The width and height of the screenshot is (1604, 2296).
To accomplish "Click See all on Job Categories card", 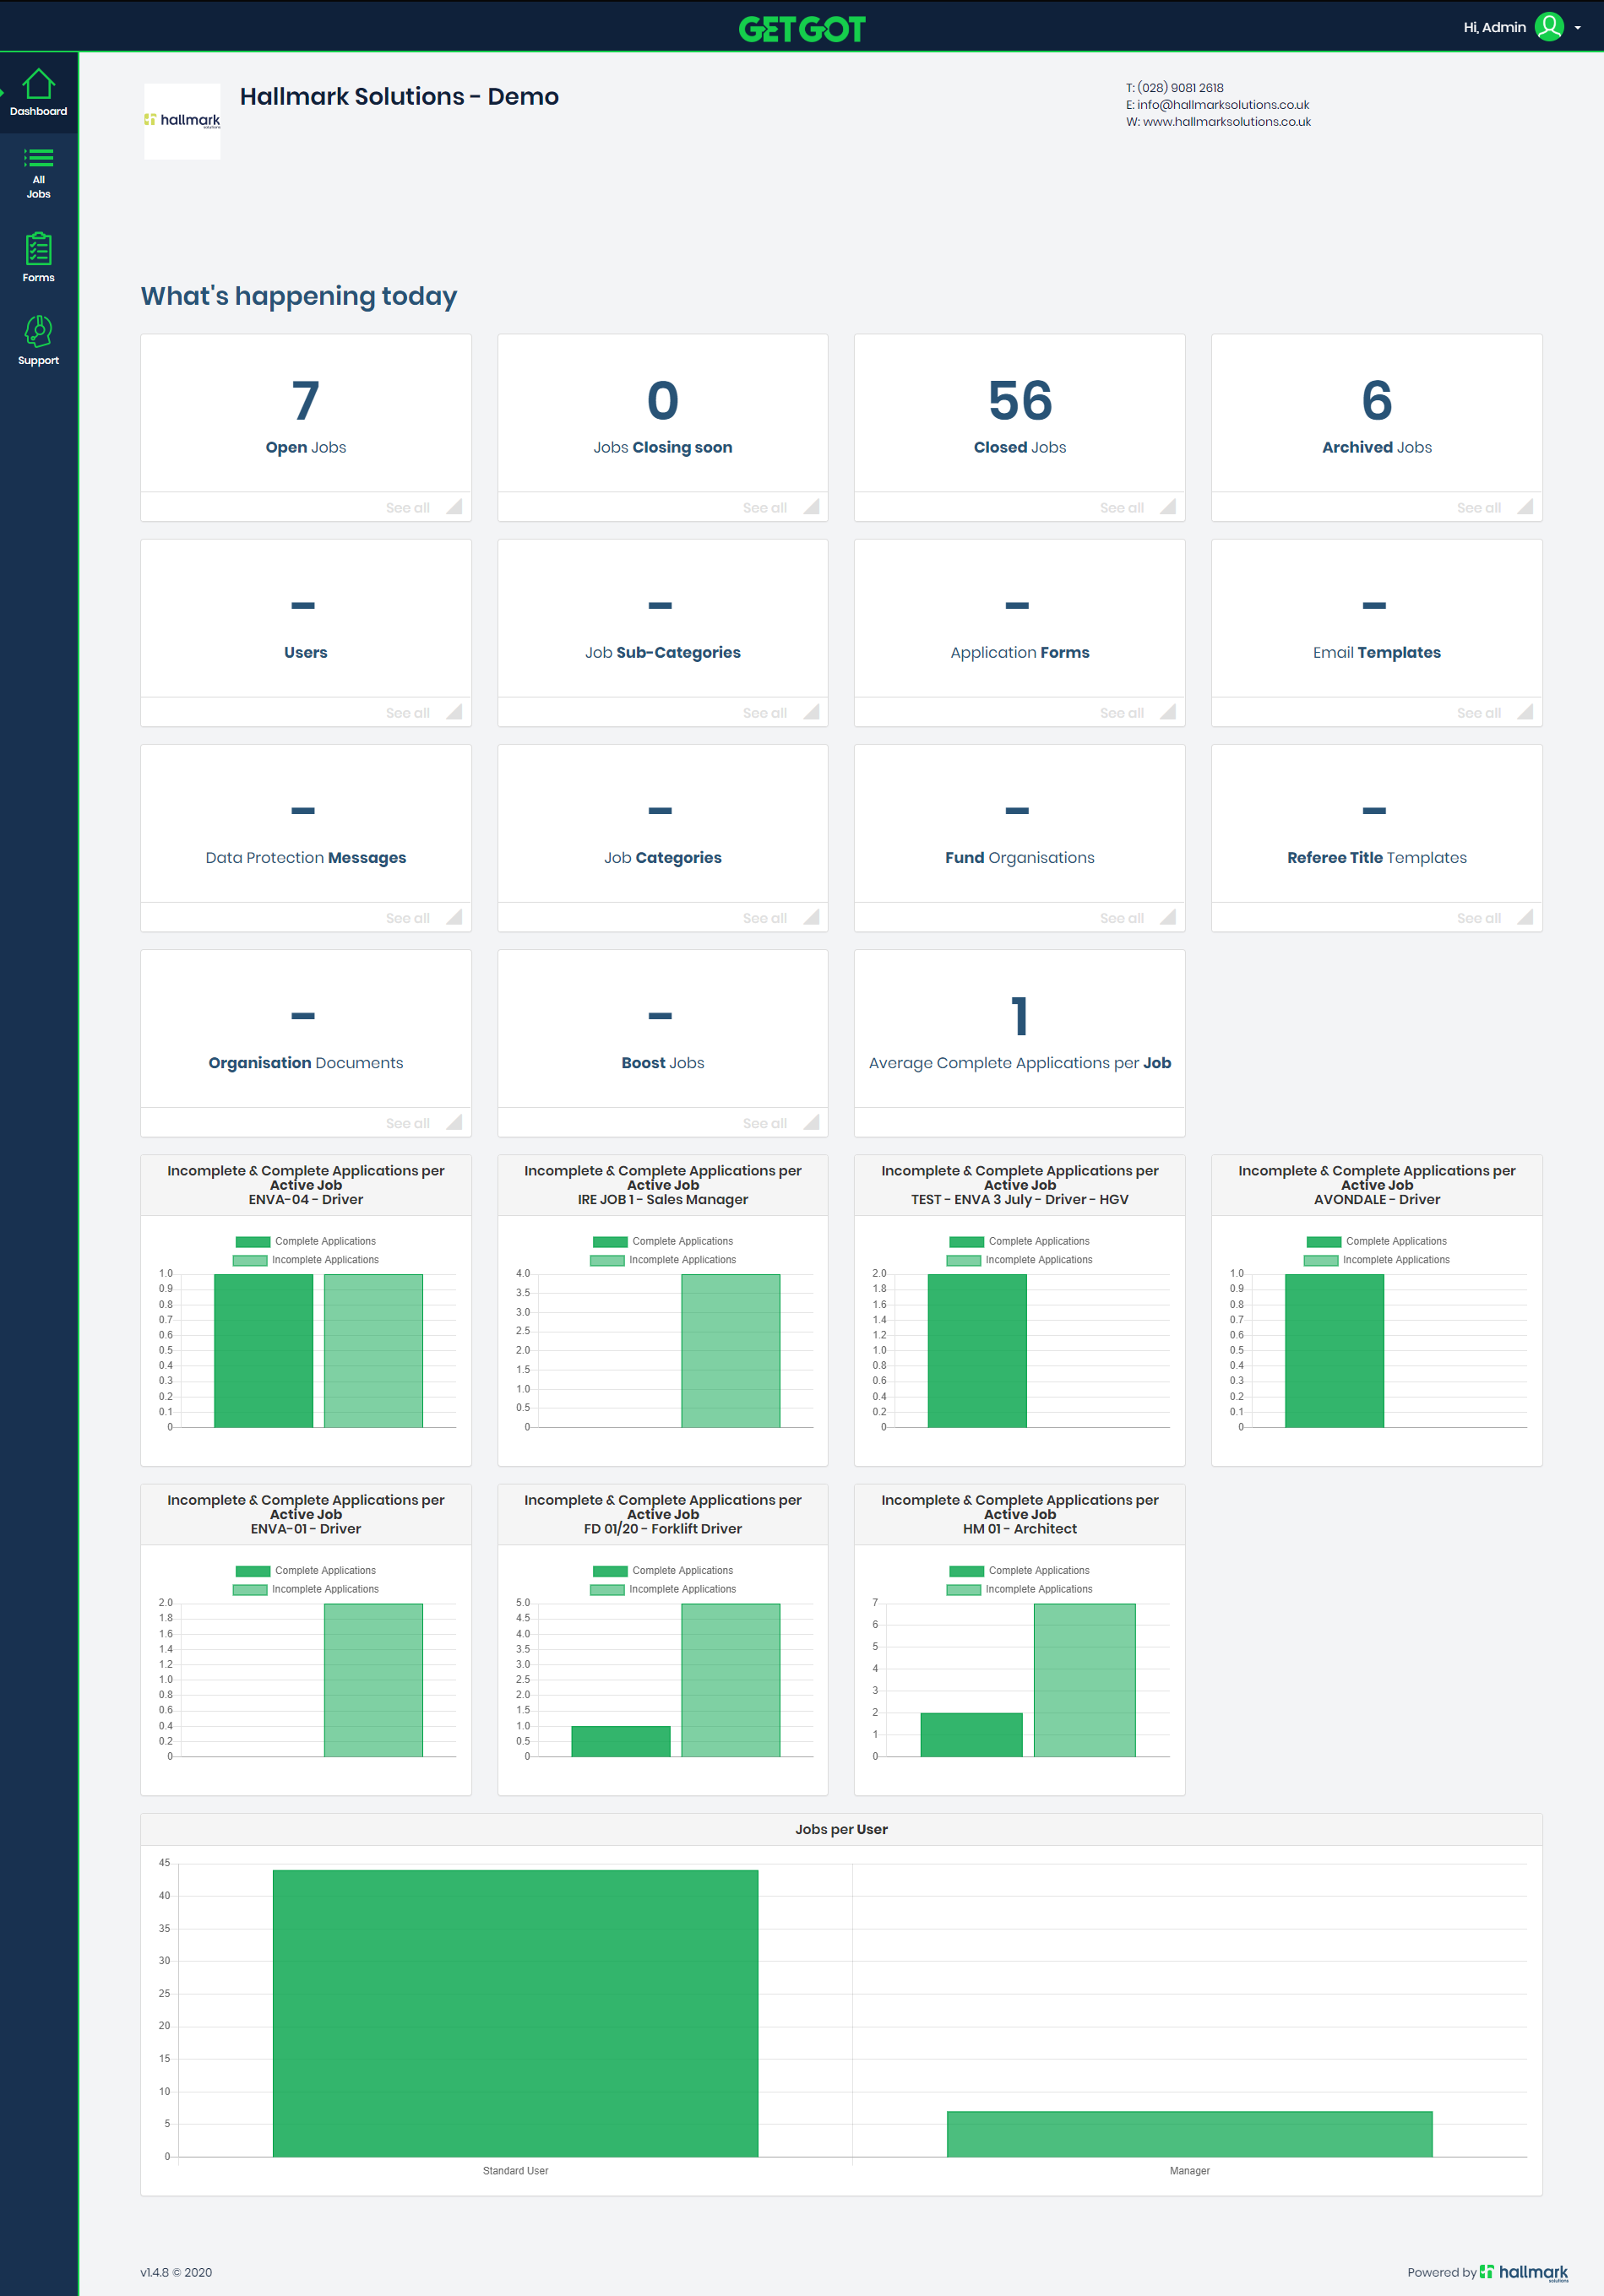I will [765, 918].
